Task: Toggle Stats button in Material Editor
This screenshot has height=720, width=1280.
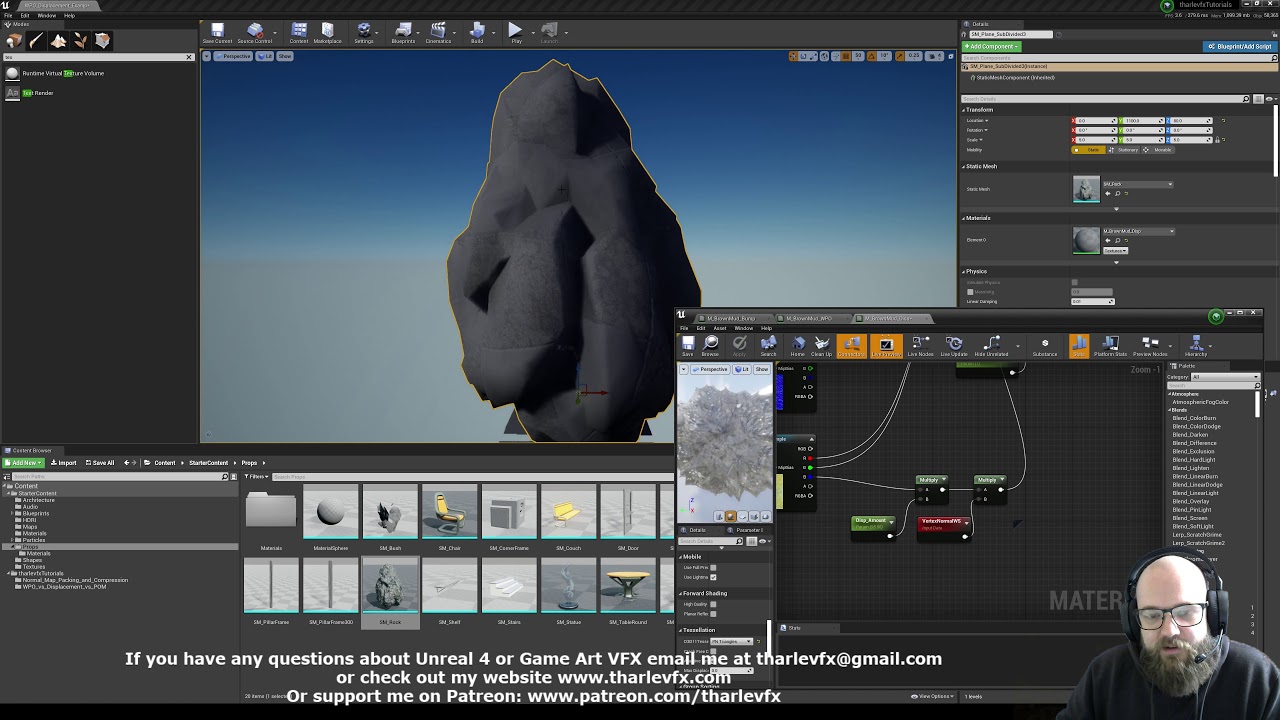Action: [1078, 347]
